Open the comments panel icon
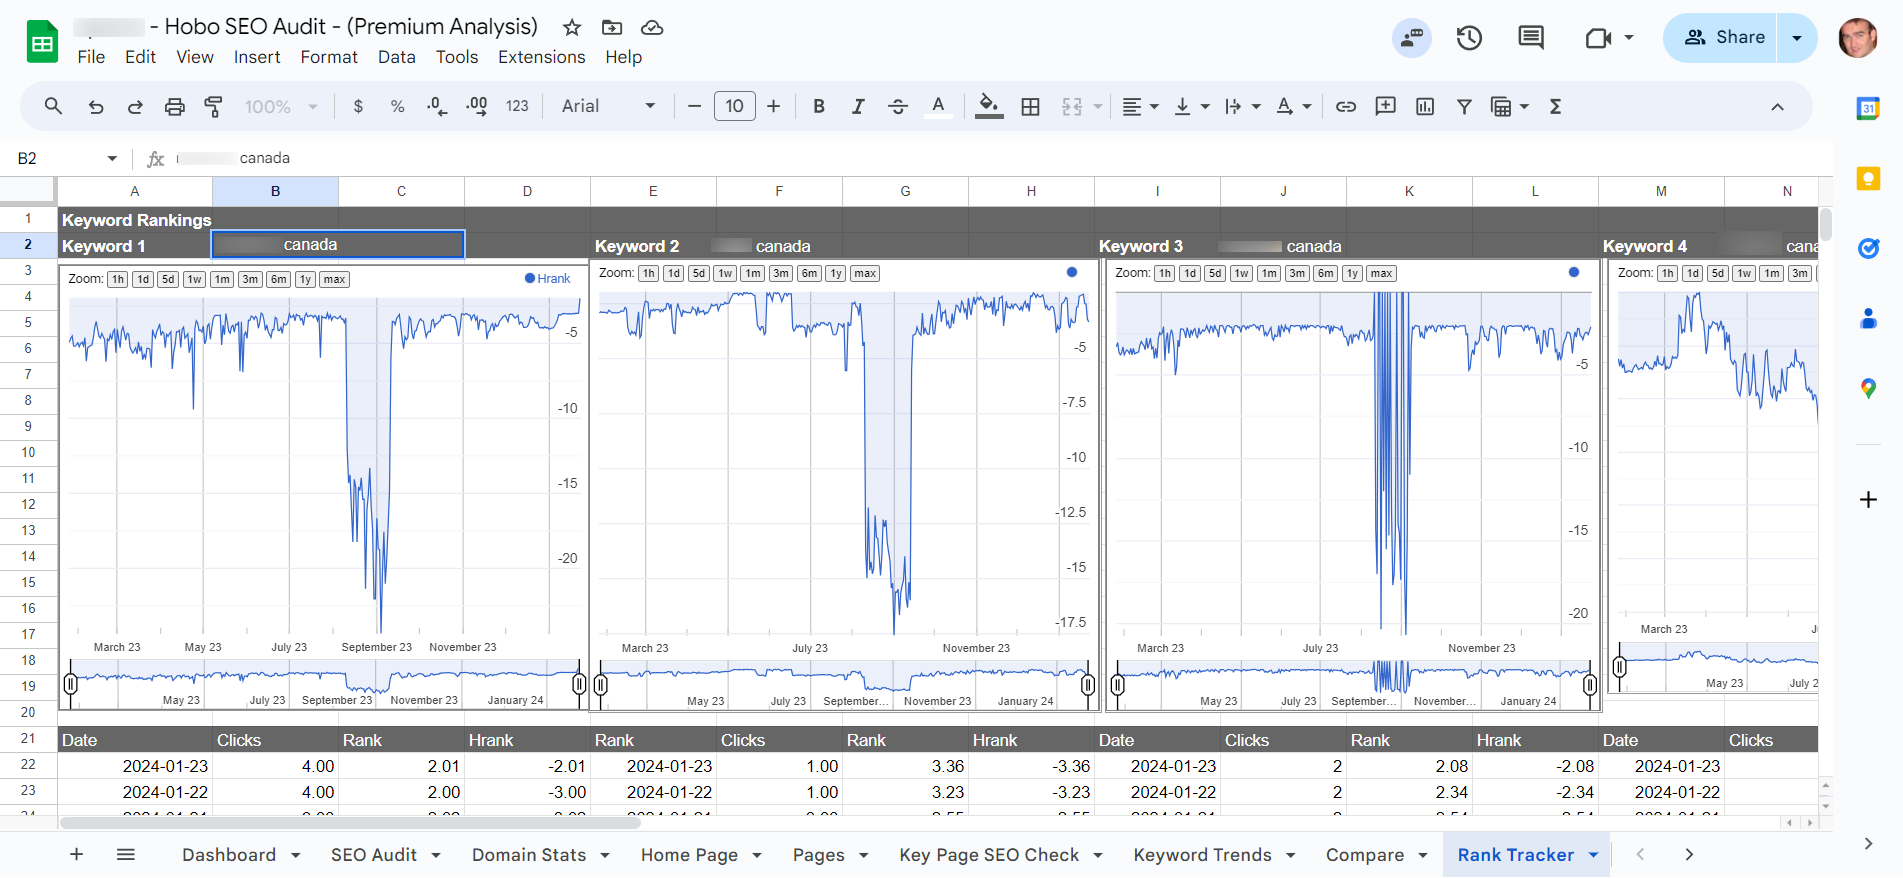Screen dimensions: 1903x878 pyautogui.click(x=1530, y=38)
